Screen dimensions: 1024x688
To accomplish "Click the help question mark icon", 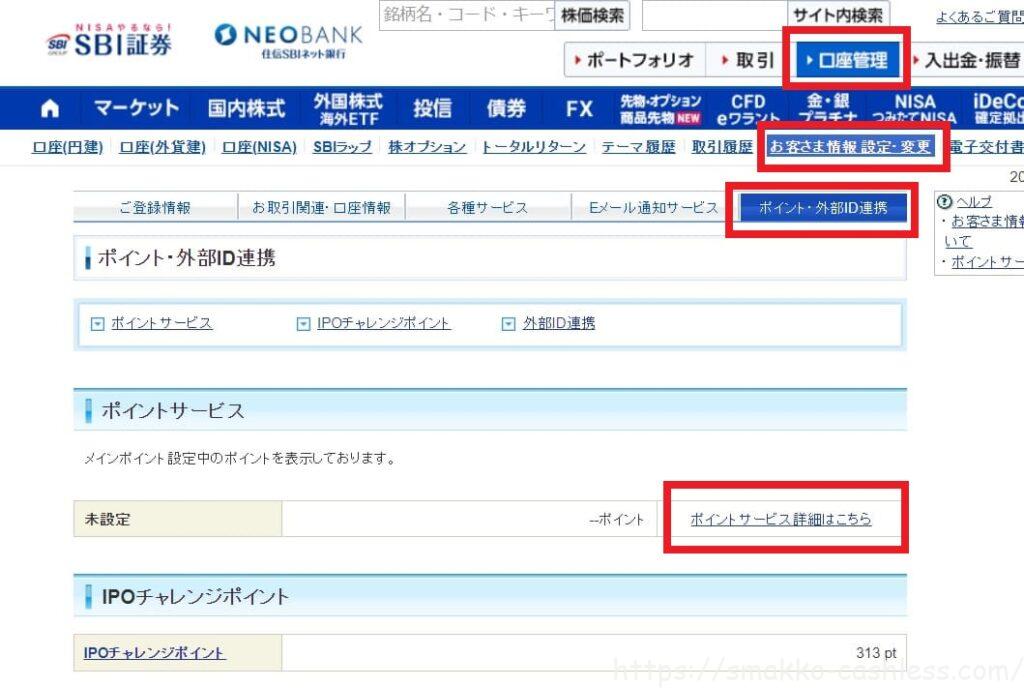I will point(943,201).
